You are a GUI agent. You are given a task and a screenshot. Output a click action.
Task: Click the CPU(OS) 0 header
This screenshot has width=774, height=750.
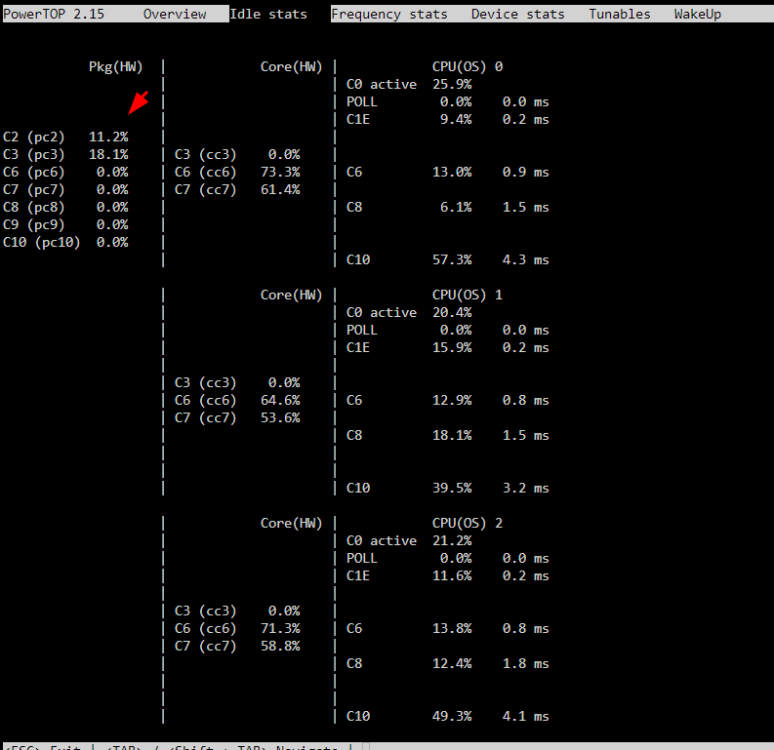pyautogui.click(x=467, y=67)
